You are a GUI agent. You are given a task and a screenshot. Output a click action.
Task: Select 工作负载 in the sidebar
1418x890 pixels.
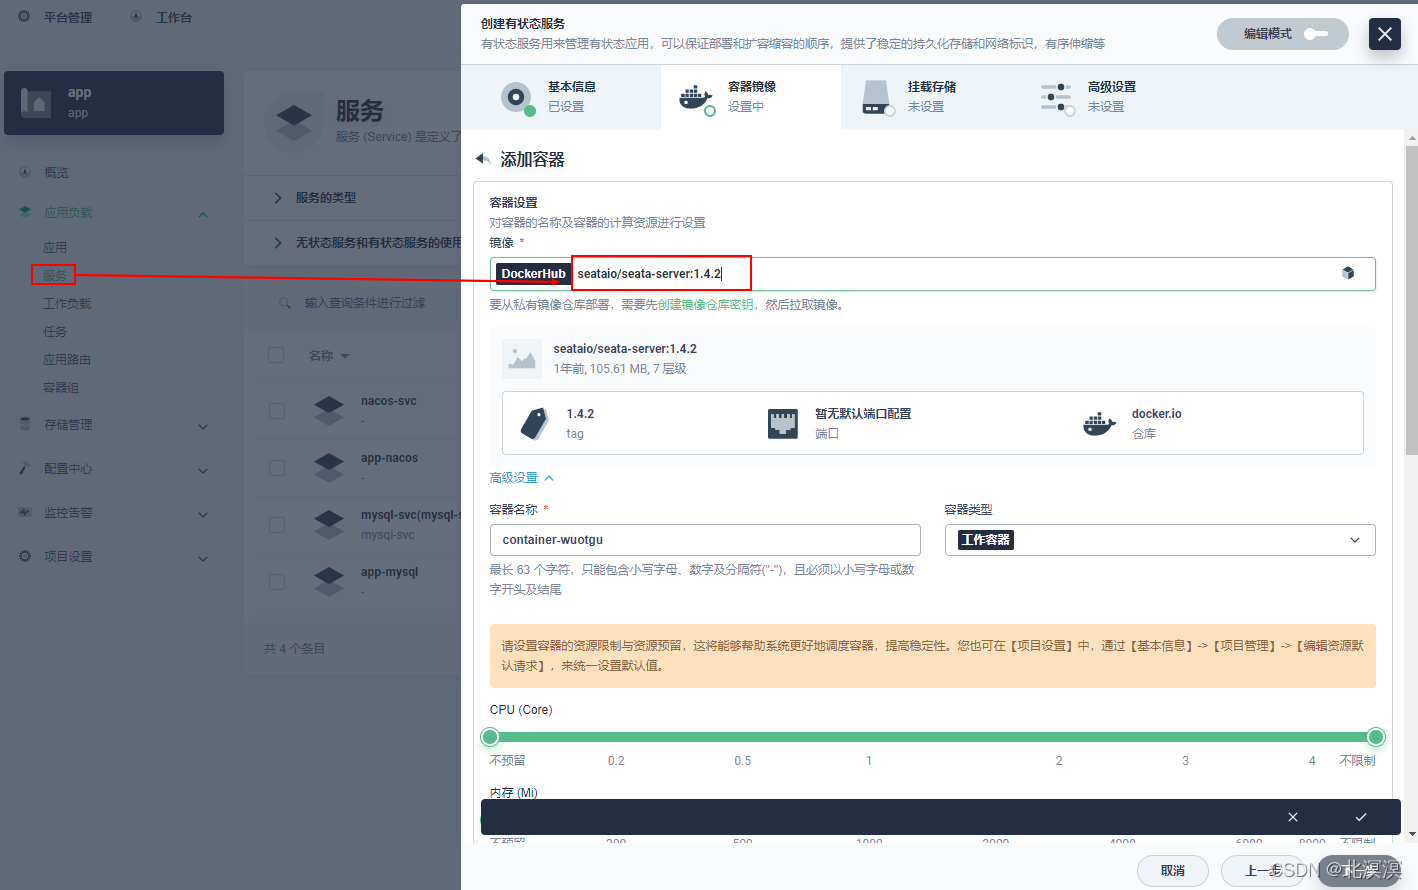click(67, 304)
